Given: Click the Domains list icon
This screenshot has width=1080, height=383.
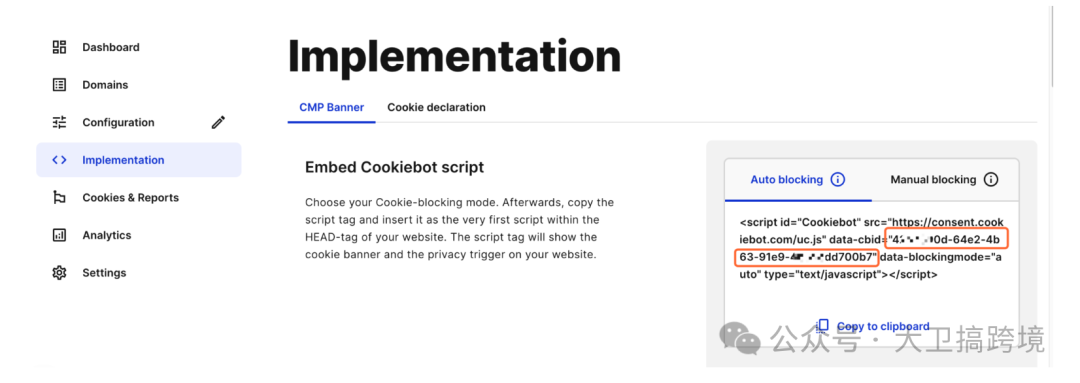Looking at the screenshot, I should (x=59, y=85).
